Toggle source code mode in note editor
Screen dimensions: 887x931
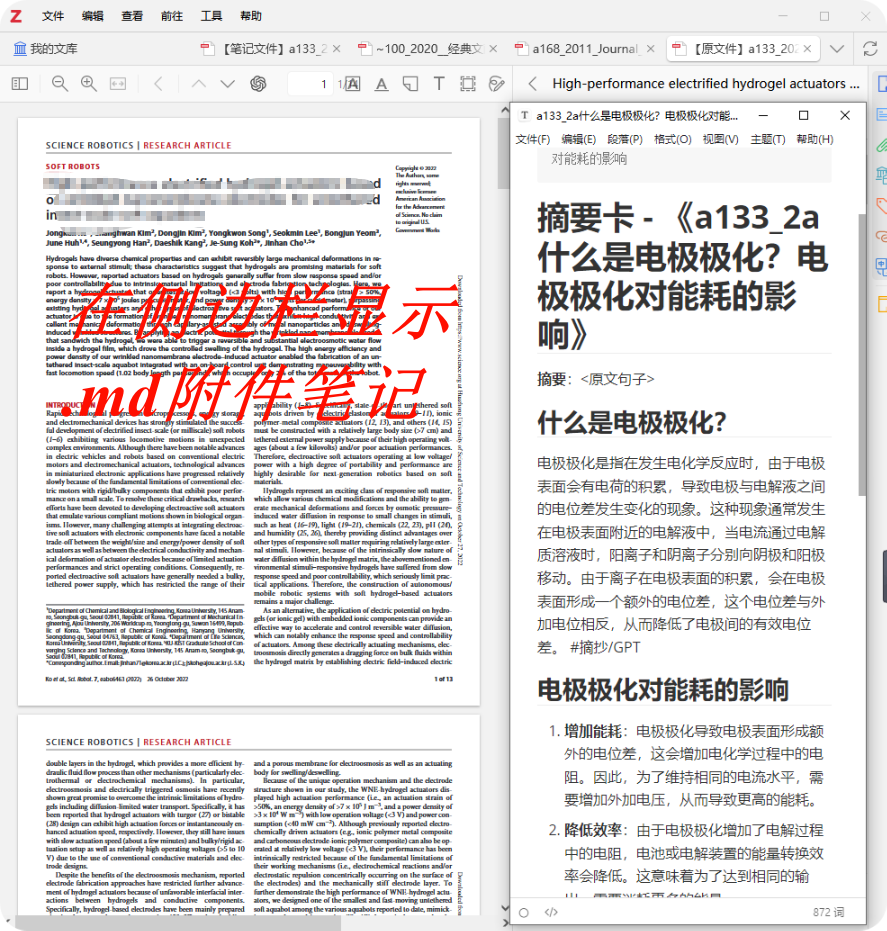click(551, 912)
